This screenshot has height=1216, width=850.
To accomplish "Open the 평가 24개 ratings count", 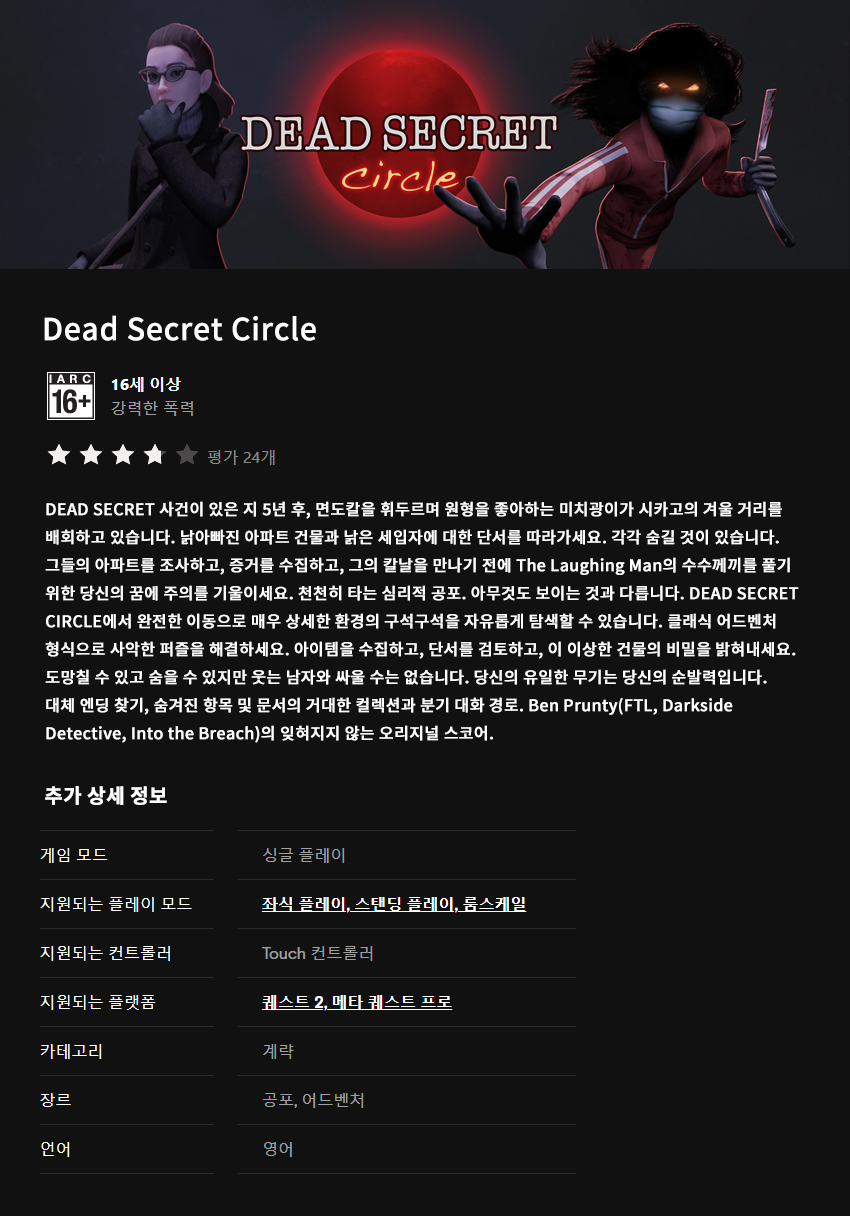I will (241, 457).
